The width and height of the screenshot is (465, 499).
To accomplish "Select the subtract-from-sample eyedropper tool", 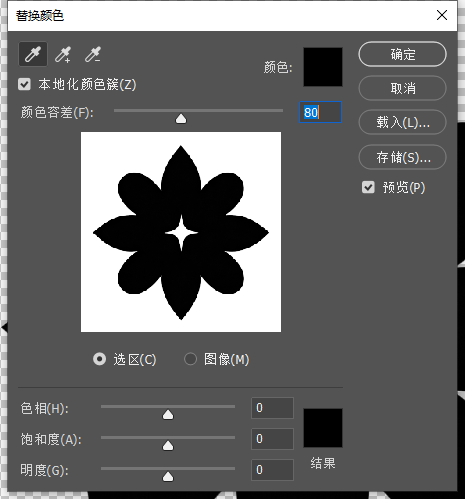I will click(x=92, y=54).
